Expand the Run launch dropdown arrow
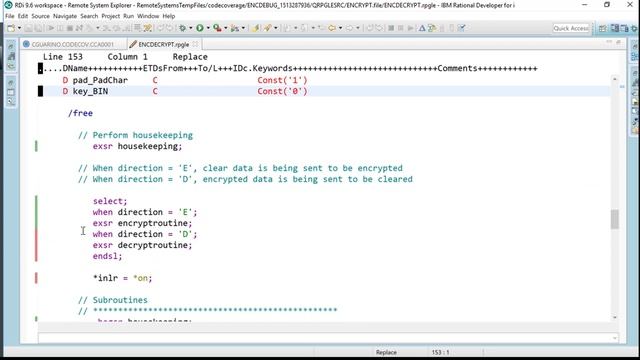Viewport: 640px width, 360px height. pos(208,28)
